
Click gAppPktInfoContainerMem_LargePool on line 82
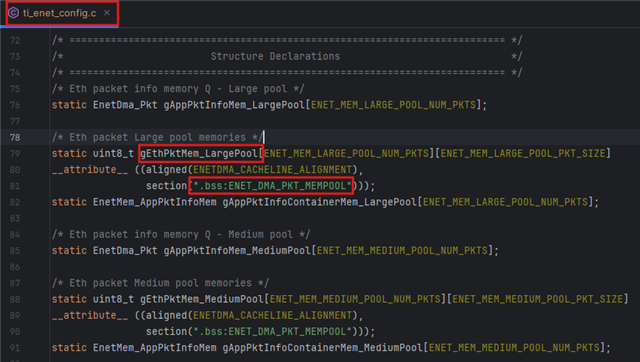pyautogui.click(x=320, y=202)
